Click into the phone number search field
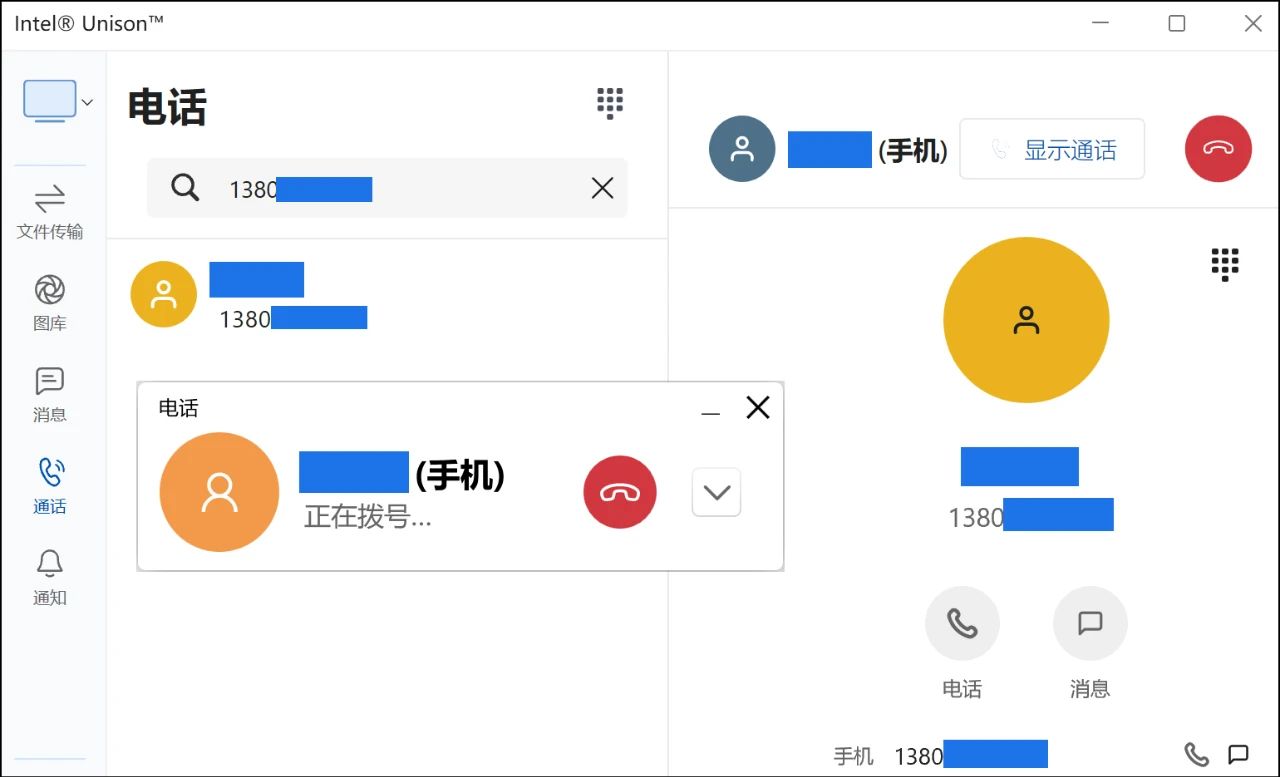This screenshot has height=777, width=1280. 387,188
